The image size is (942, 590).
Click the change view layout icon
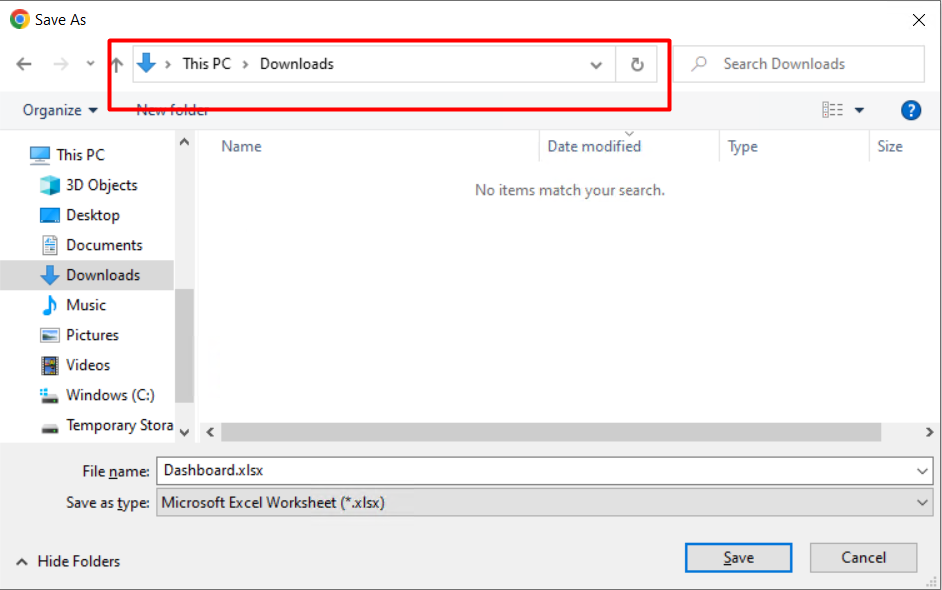pyautogui.click(x=832, y=110)
